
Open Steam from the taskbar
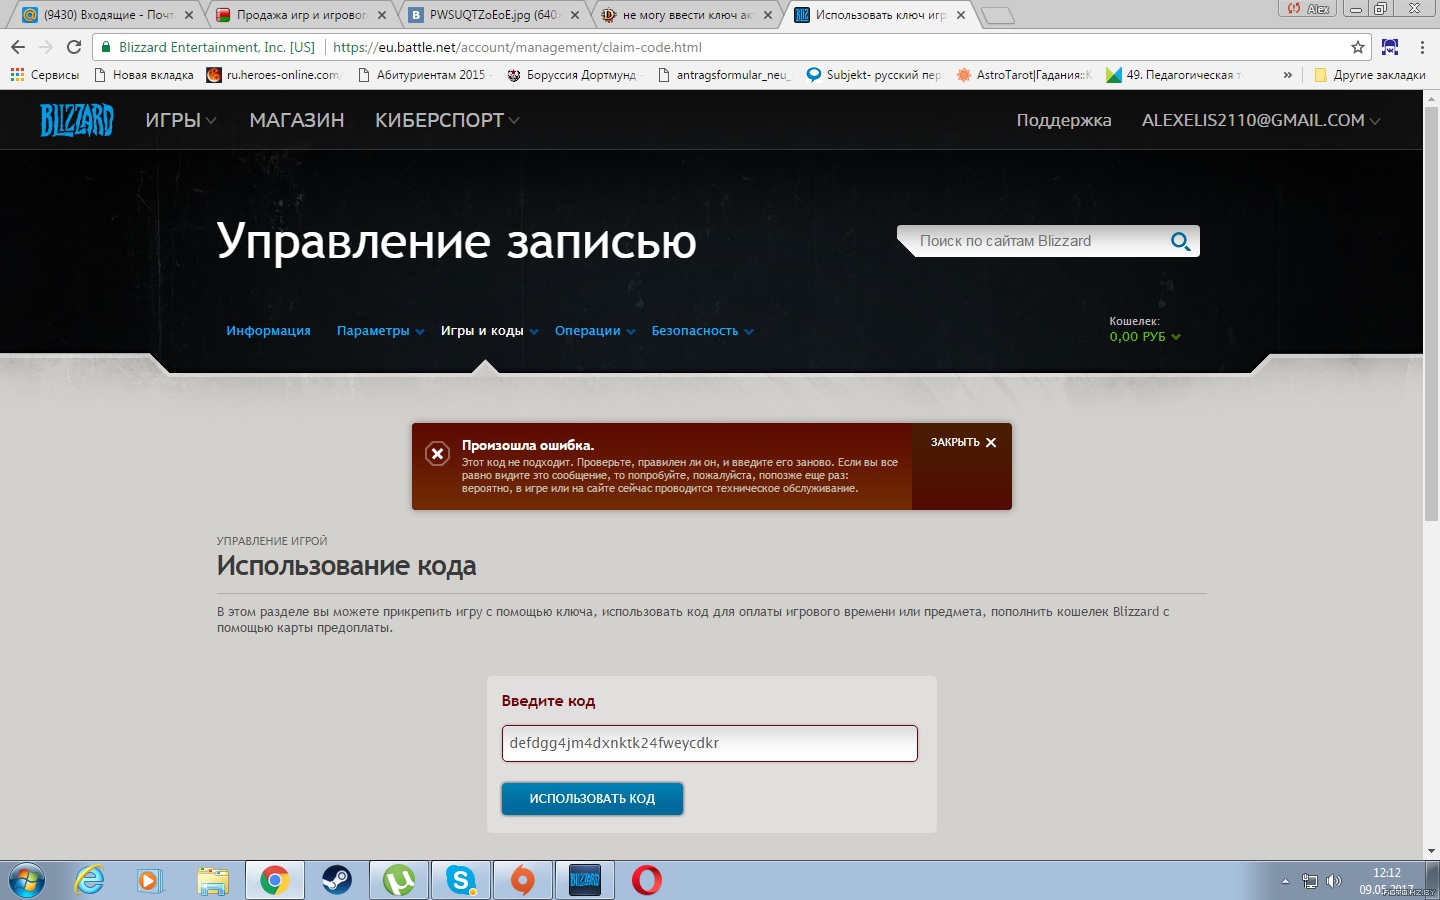[x=336, y=880]
